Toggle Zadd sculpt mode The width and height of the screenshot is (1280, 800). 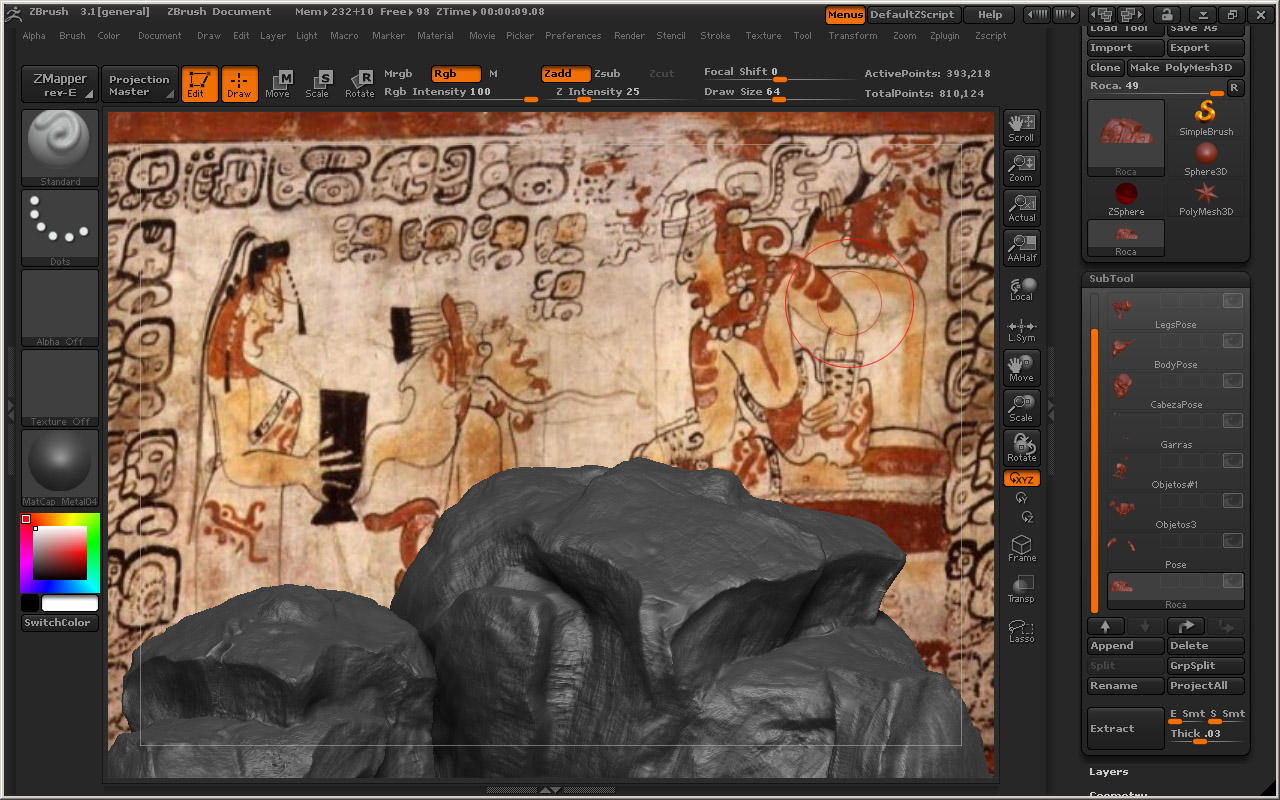tap(566, 74)
